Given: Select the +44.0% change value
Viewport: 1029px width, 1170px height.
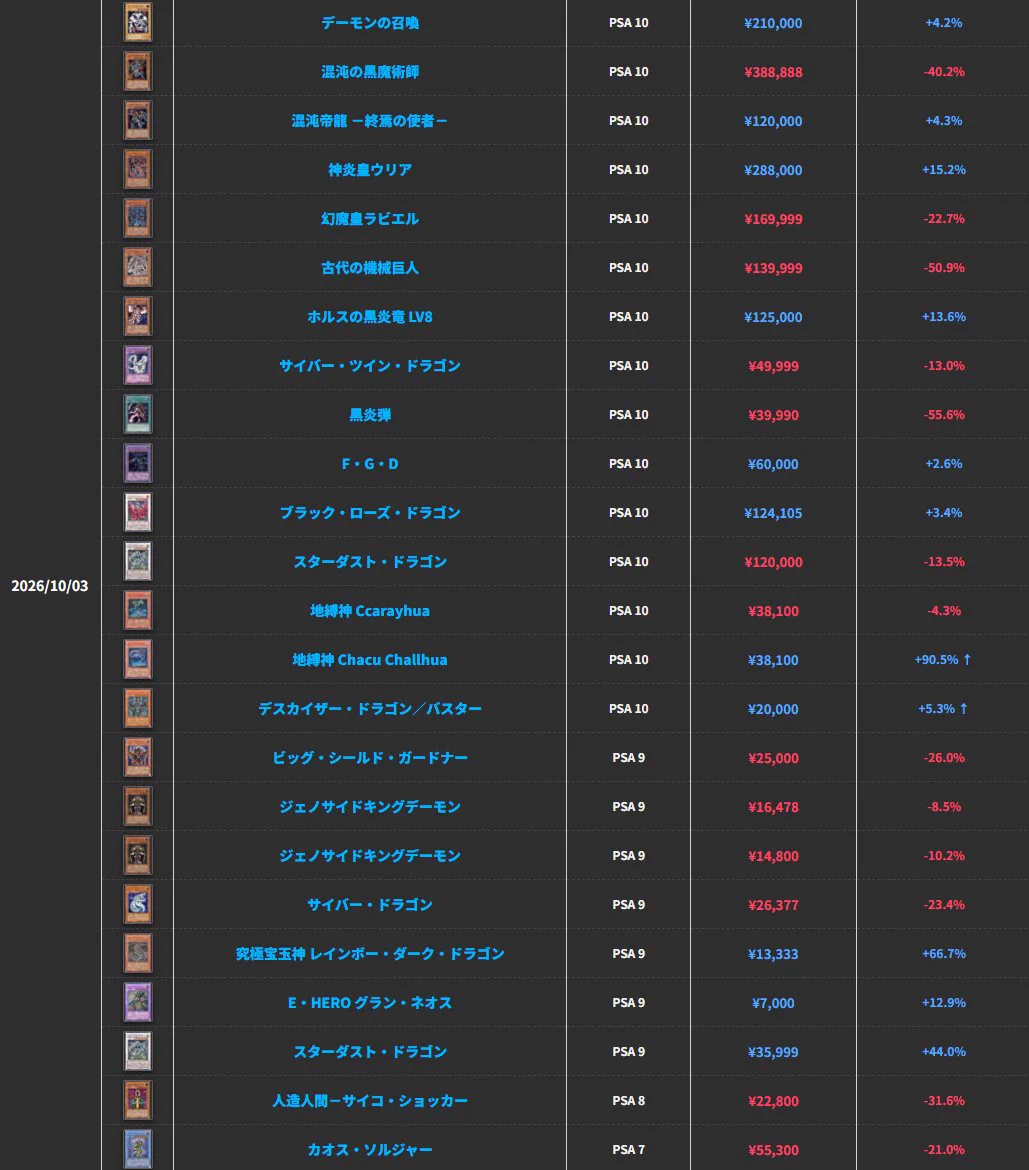Looking at the screenshot, I should pos(944,1051).
